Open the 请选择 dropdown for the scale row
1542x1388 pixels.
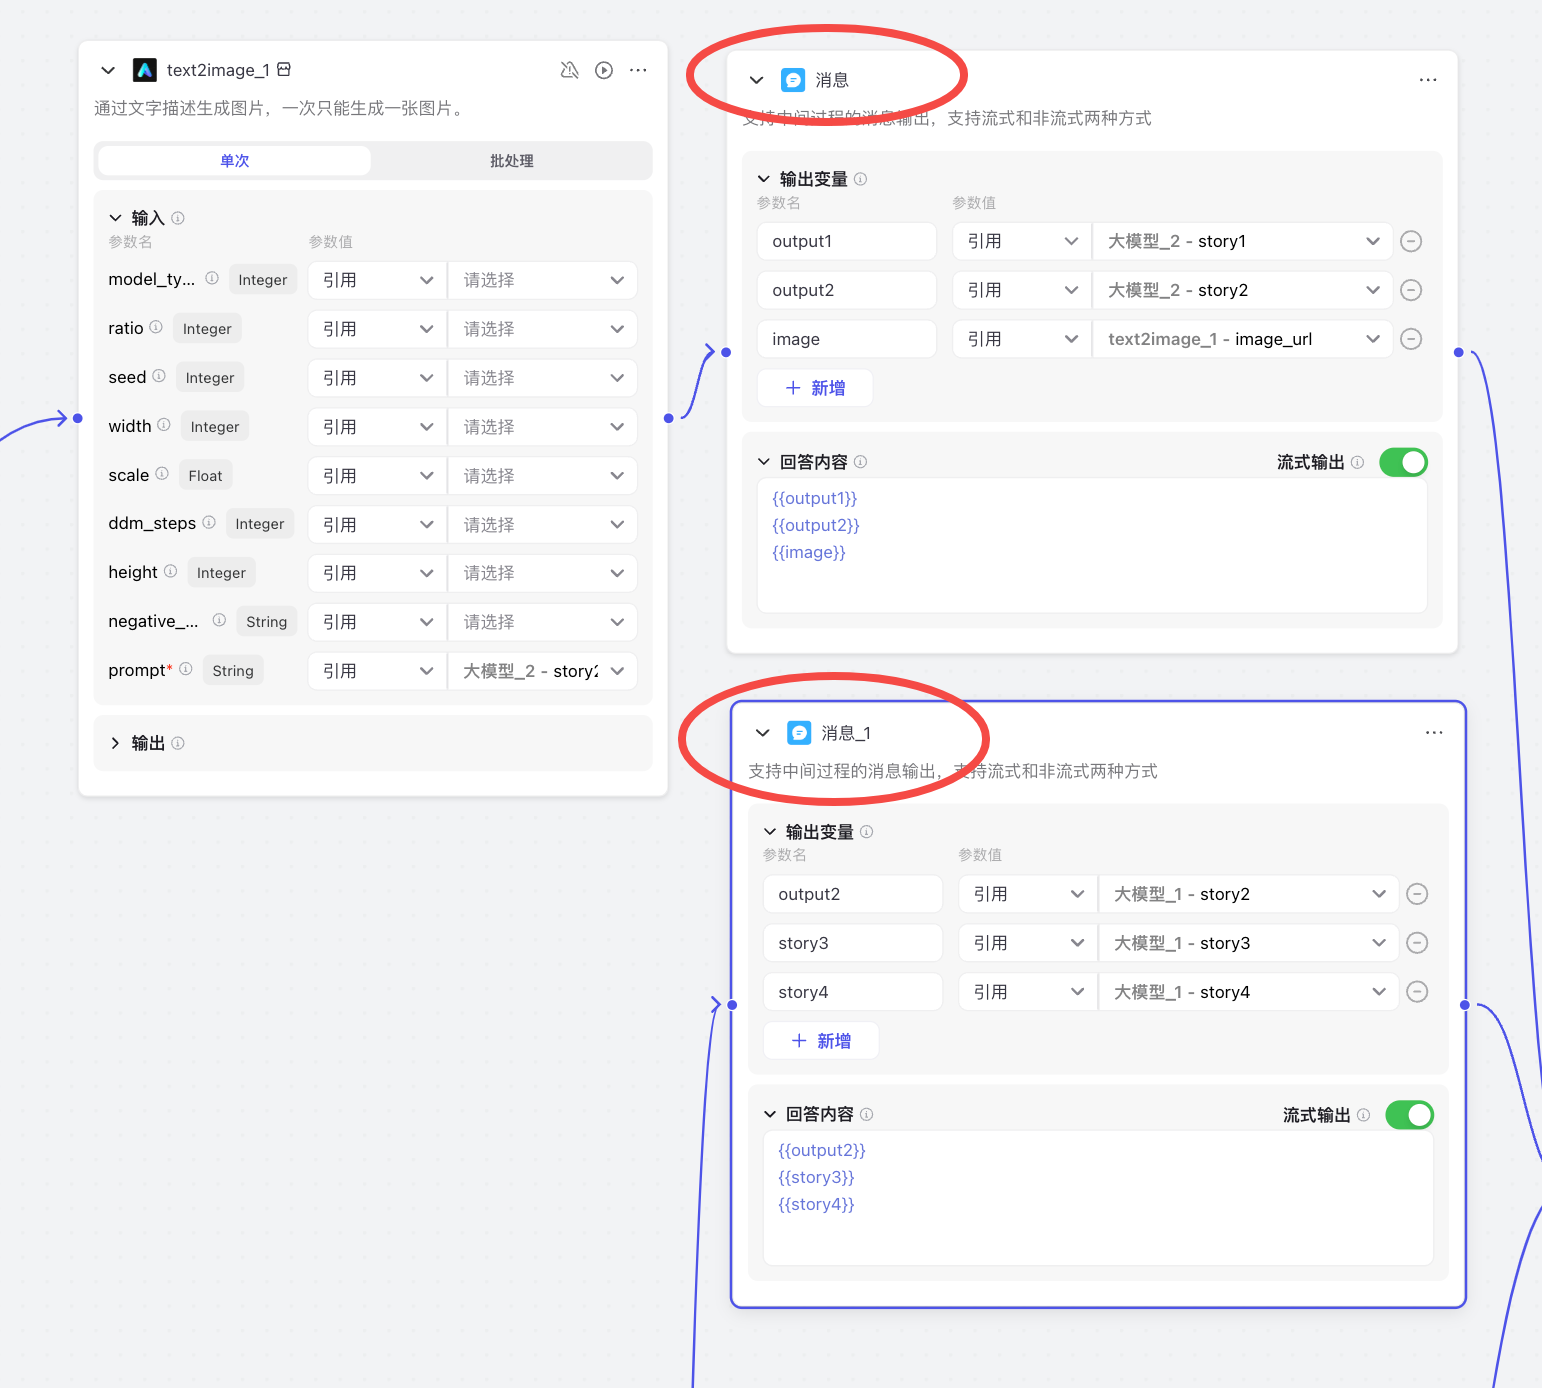pyautogui.click(x=543, y=476)
